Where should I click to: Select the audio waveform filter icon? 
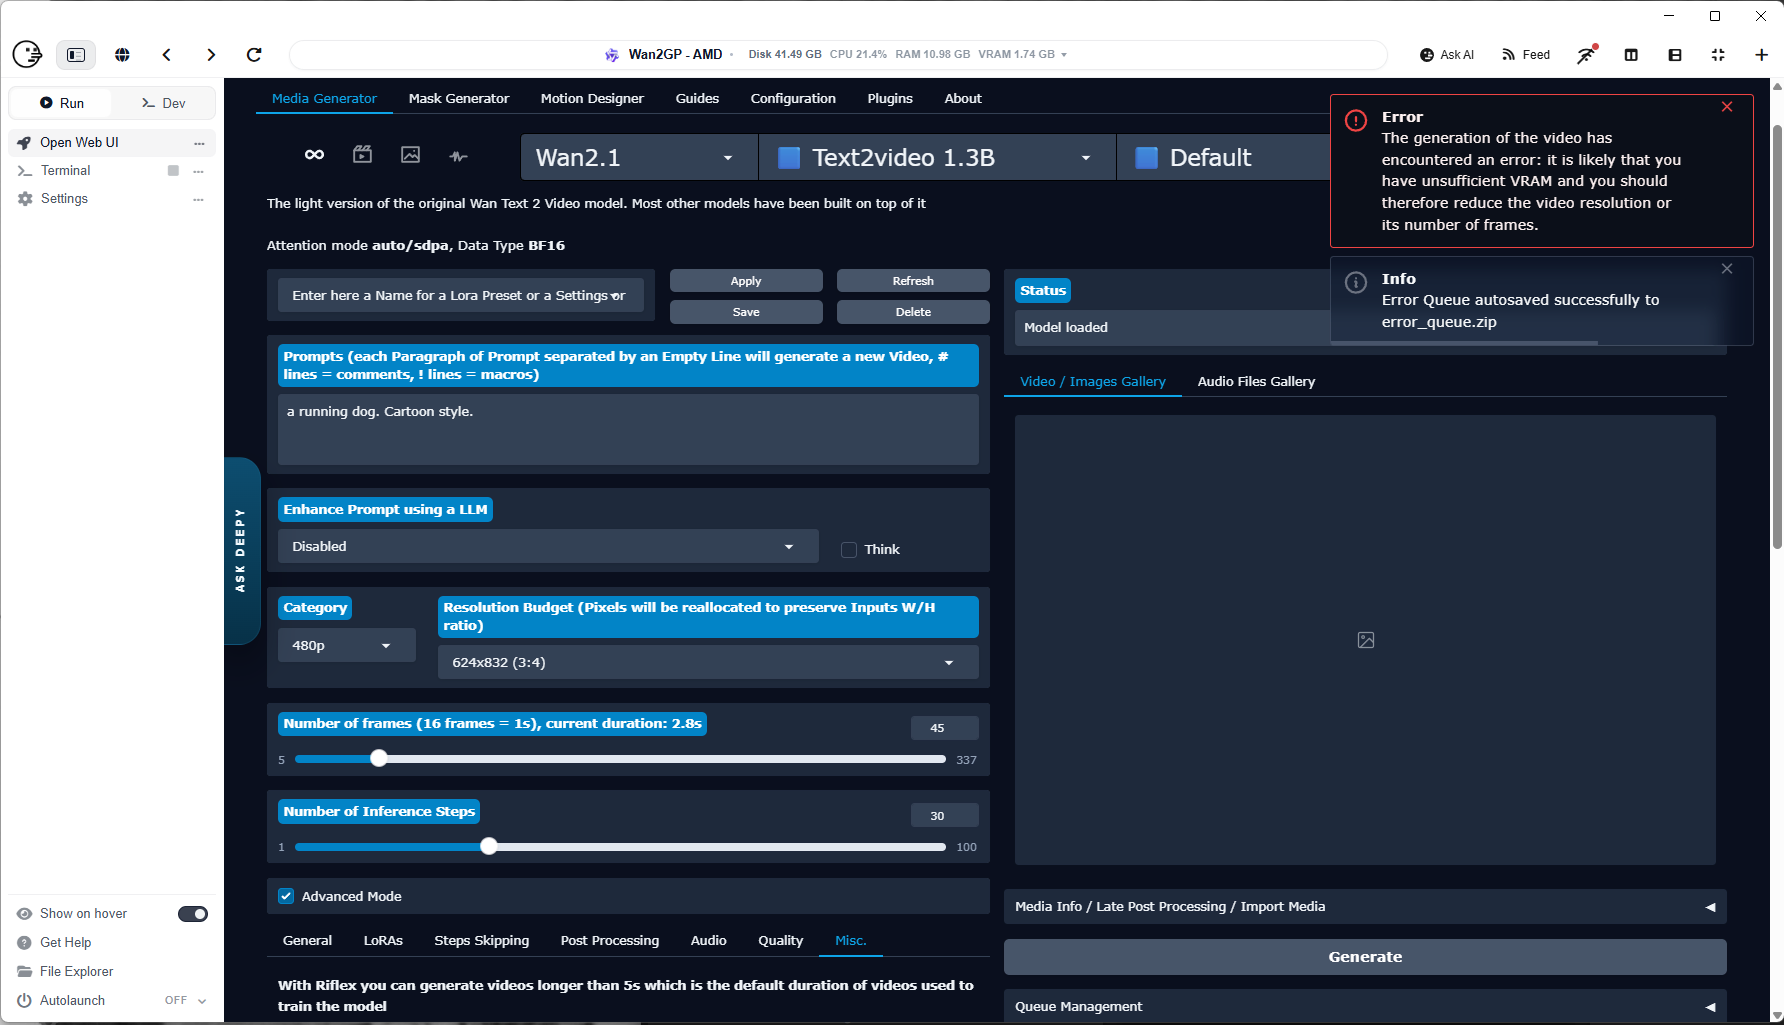pyautogui.click(x=459, y=156)
